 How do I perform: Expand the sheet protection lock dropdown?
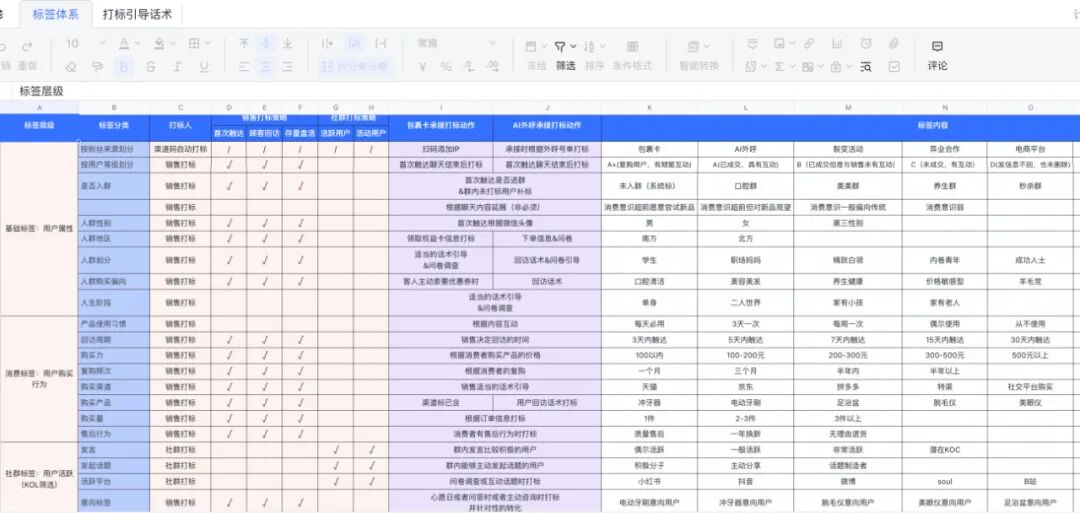point(849,67)
